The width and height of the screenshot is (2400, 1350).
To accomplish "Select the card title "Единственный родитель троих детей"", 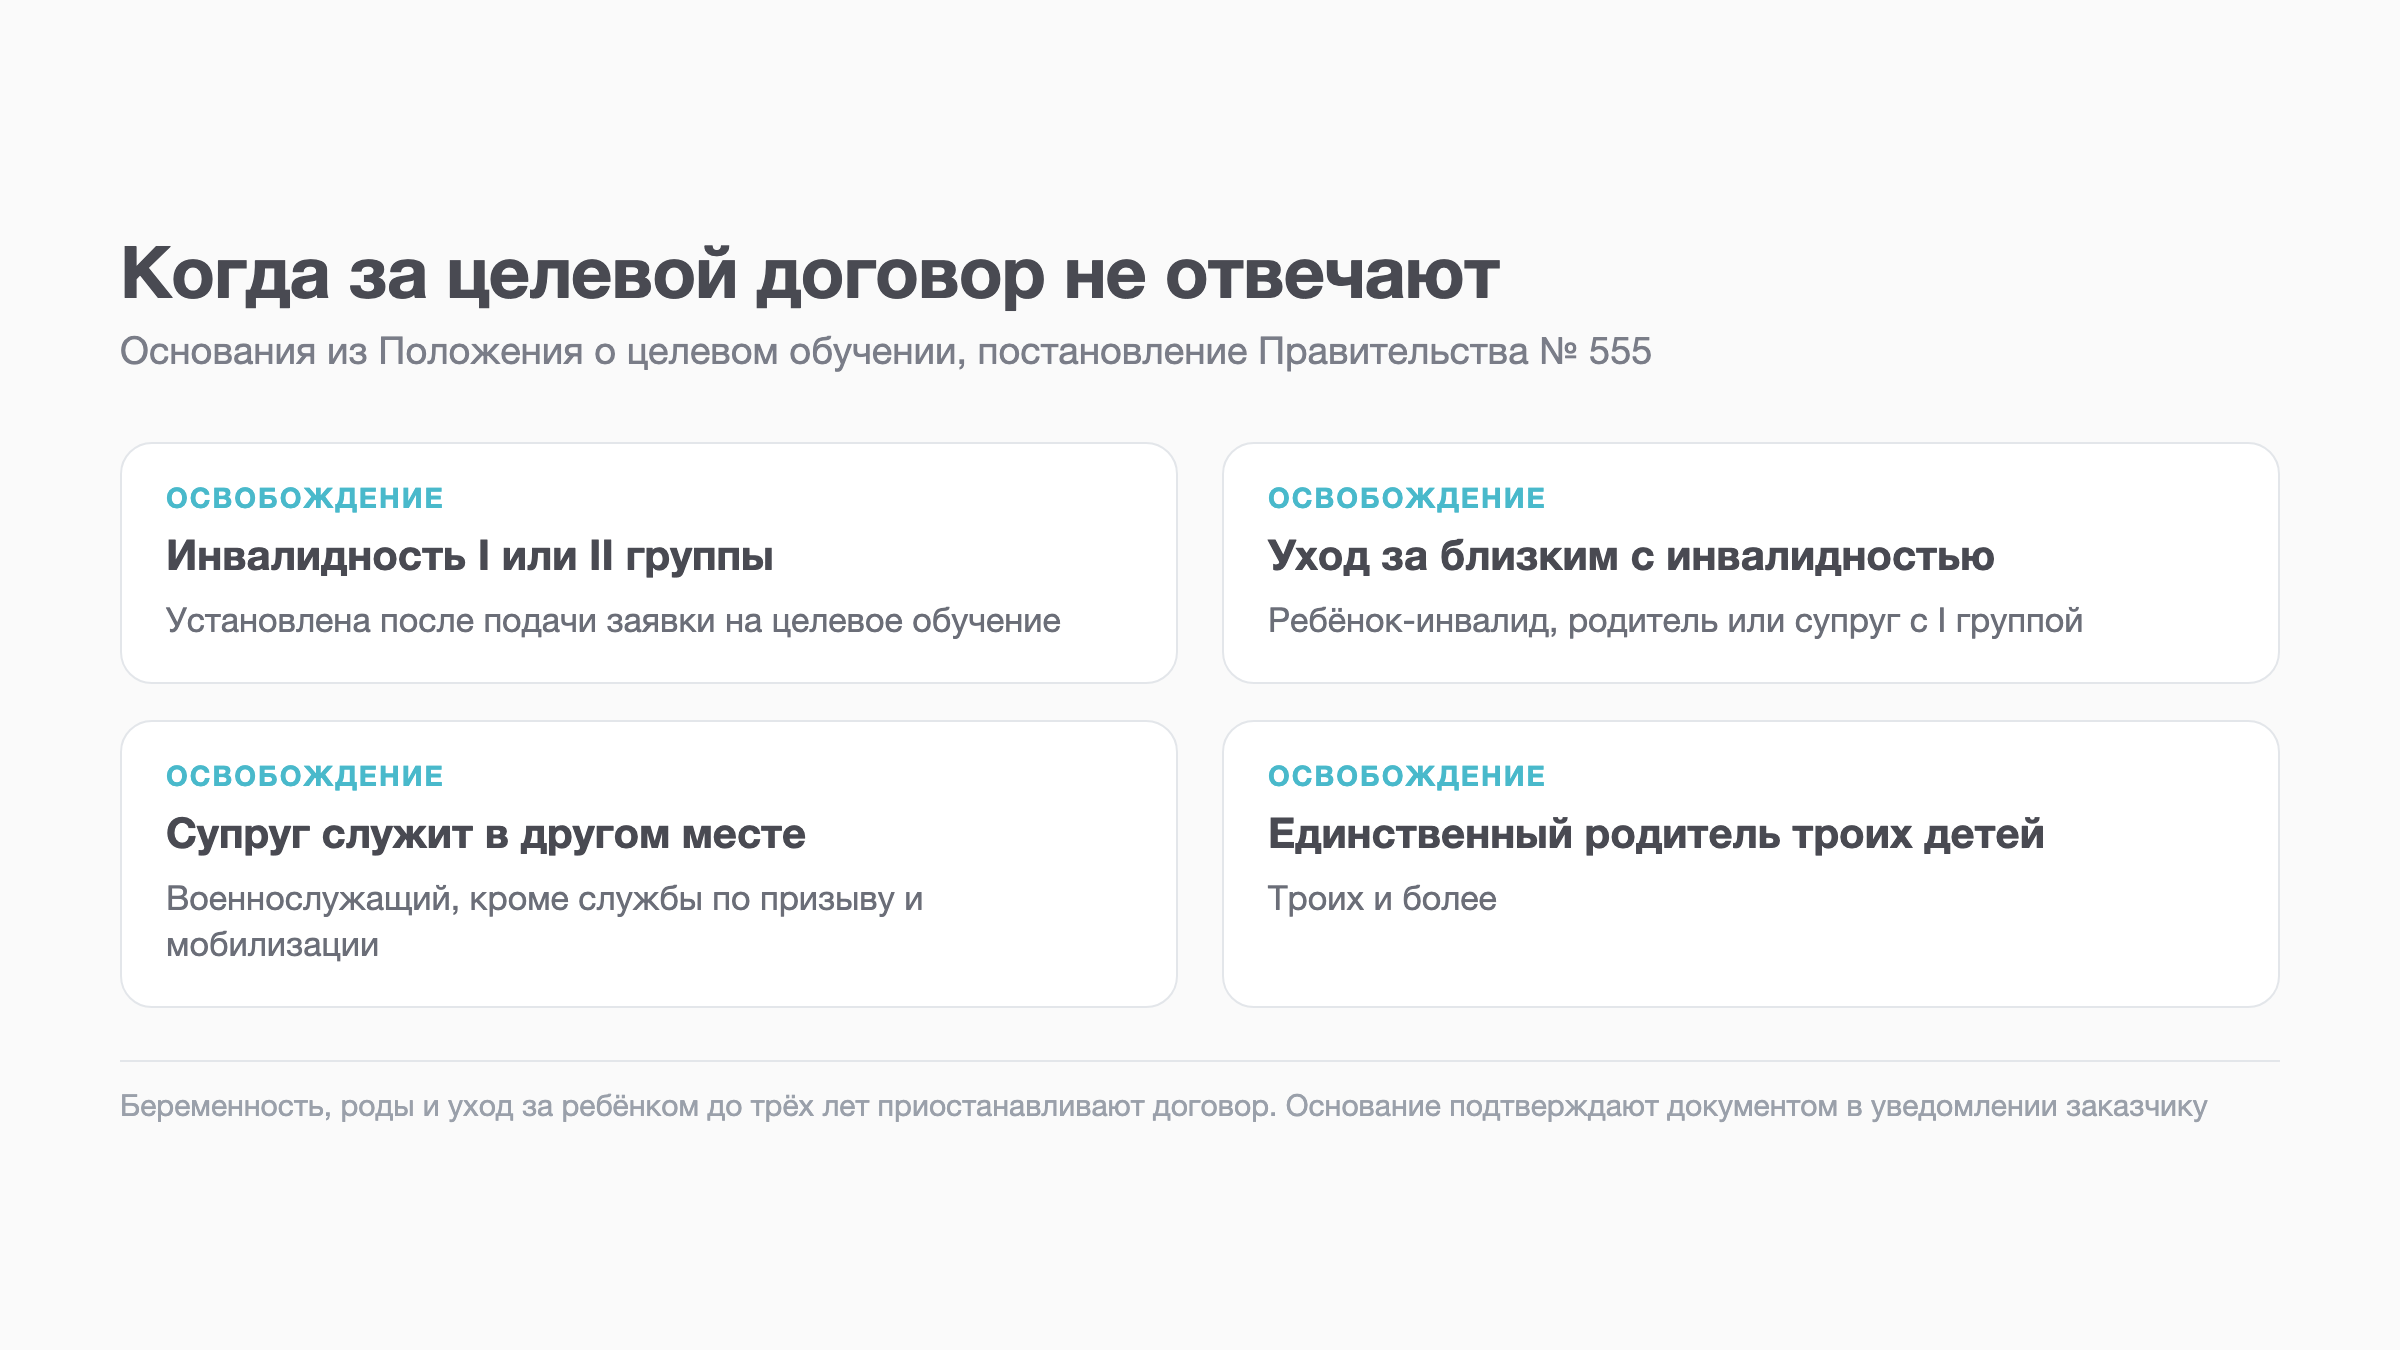I will tap(1656, 833).
